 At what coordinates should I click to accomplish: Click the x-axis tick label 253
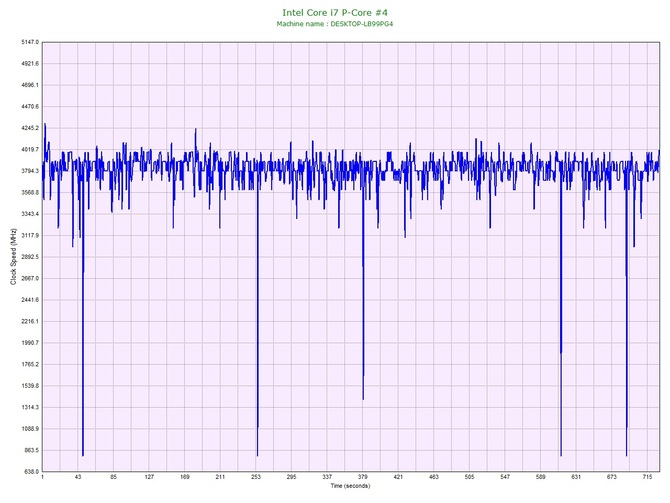pos(256,477)
